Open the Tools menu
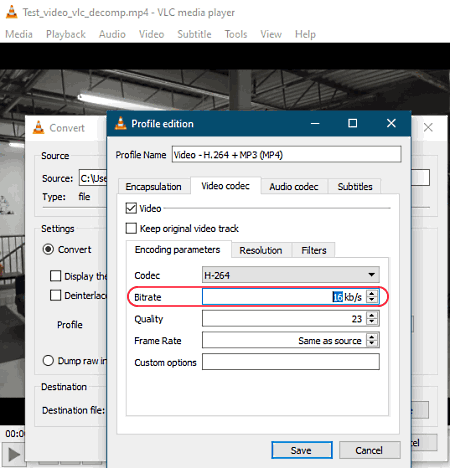The width and height of the screenshot is (450, 468). click(236, 34)
